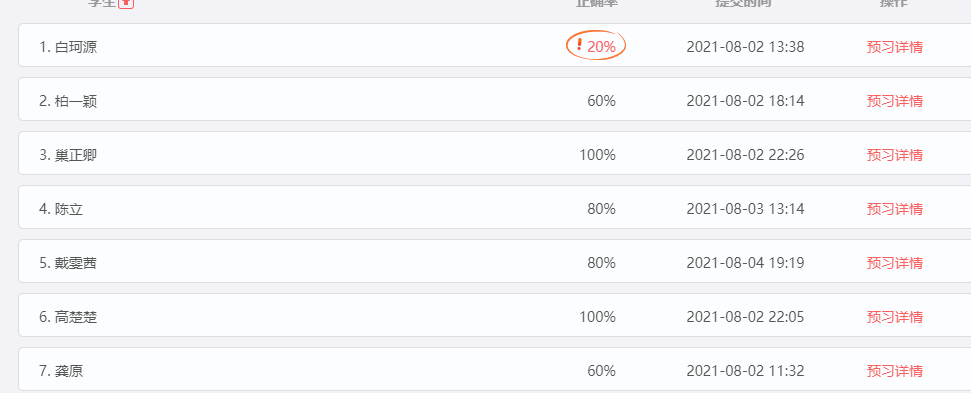Select student row 5. 戴雯茜
Viewport: 971px width, 393px height.
[x=495, y=261]
